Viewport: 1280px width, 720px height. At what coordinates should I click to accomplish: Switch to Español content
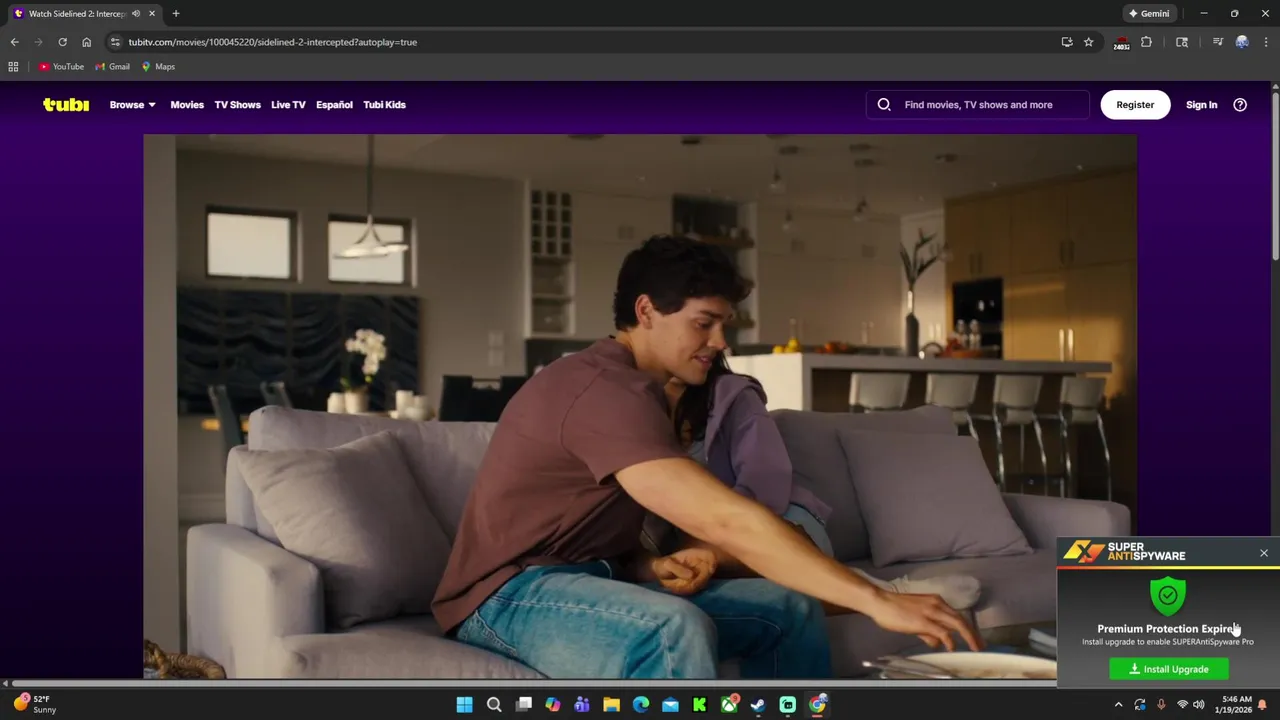pos(334,104)
